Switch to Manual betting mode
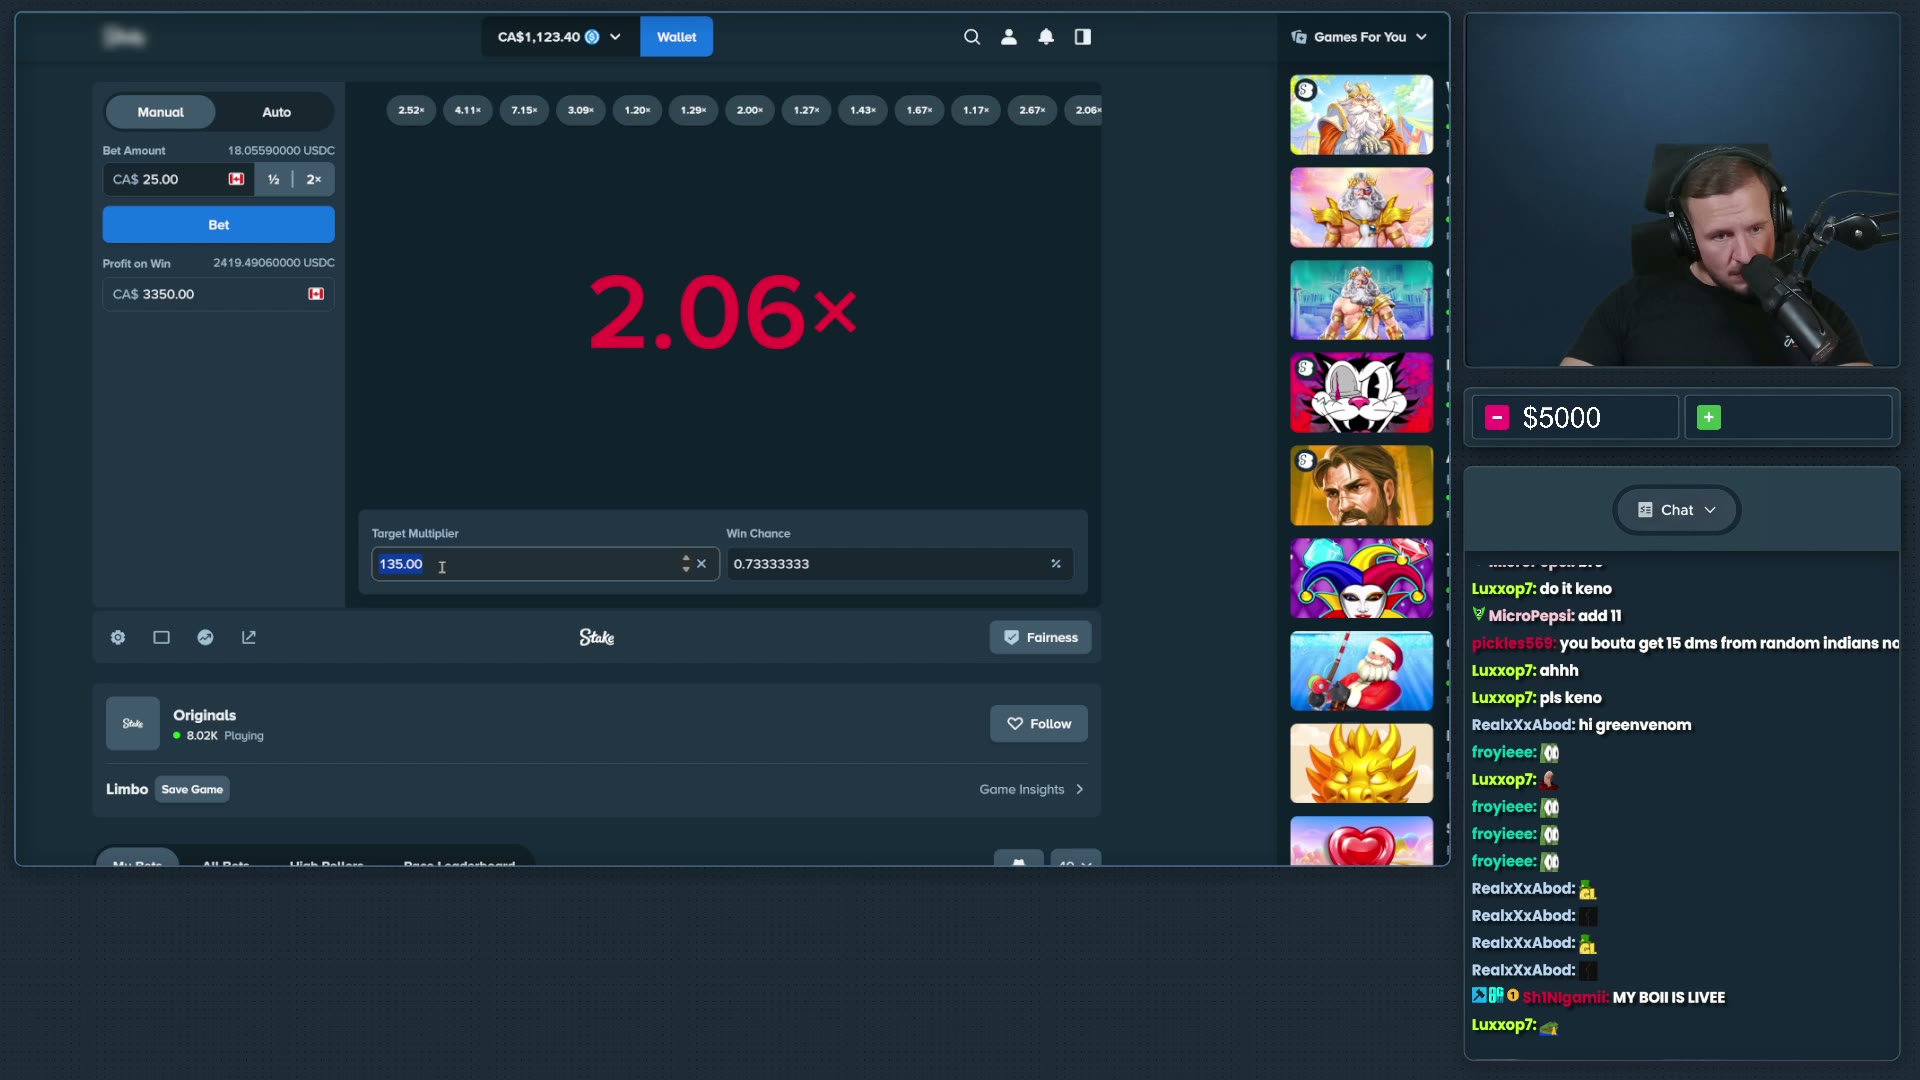The height and width of the screenshot is (1080, 1920). 160,112
